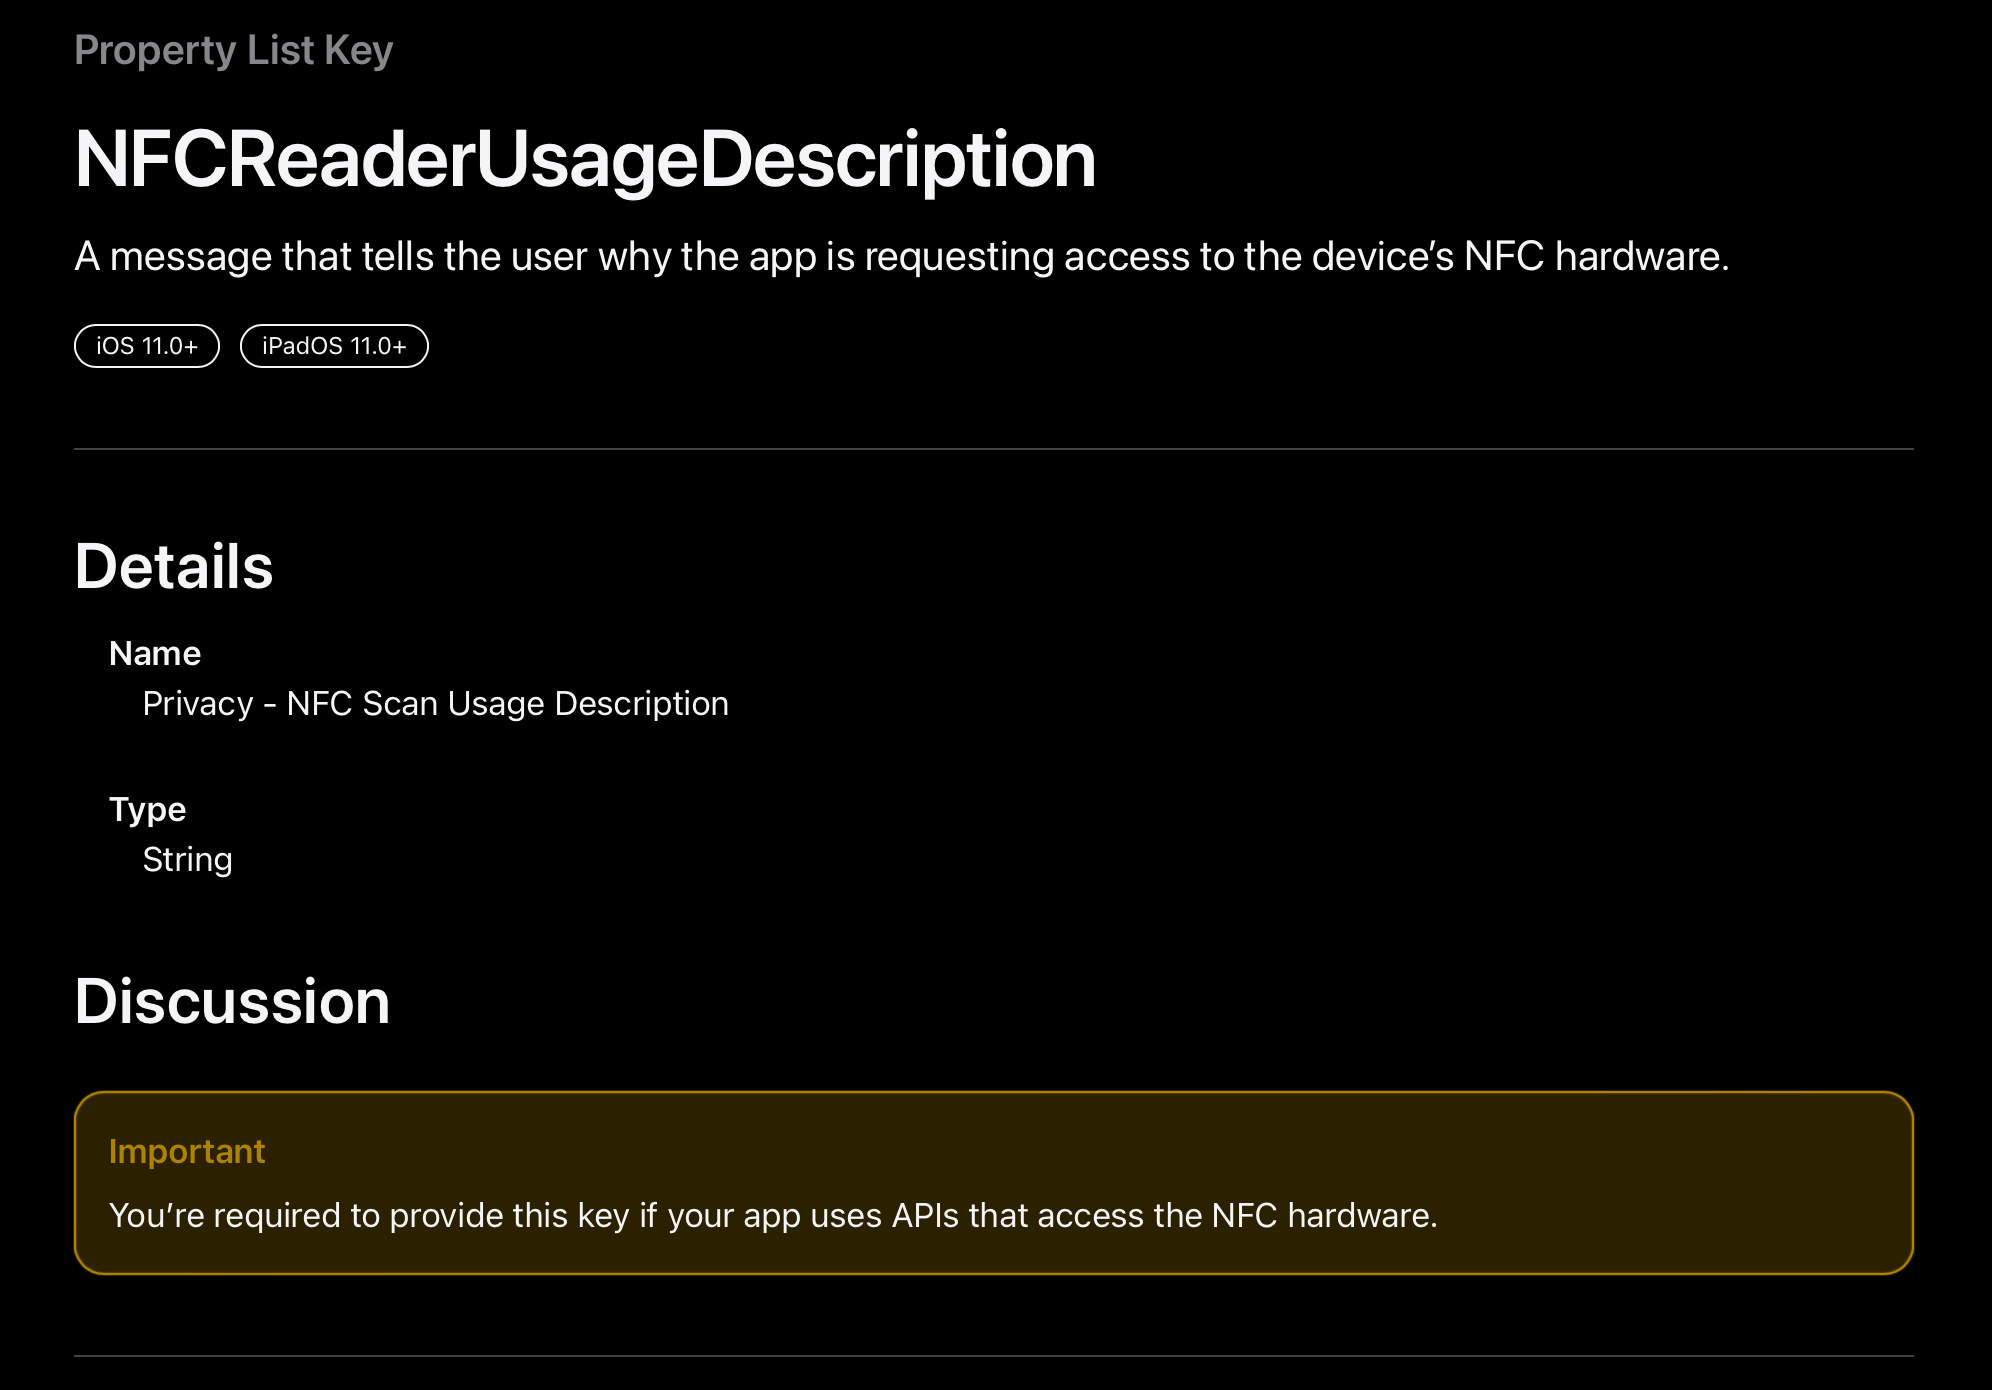Click the divider line below the callout
This screenshot has height=1390, width=1992.
tap(993, 1356)
